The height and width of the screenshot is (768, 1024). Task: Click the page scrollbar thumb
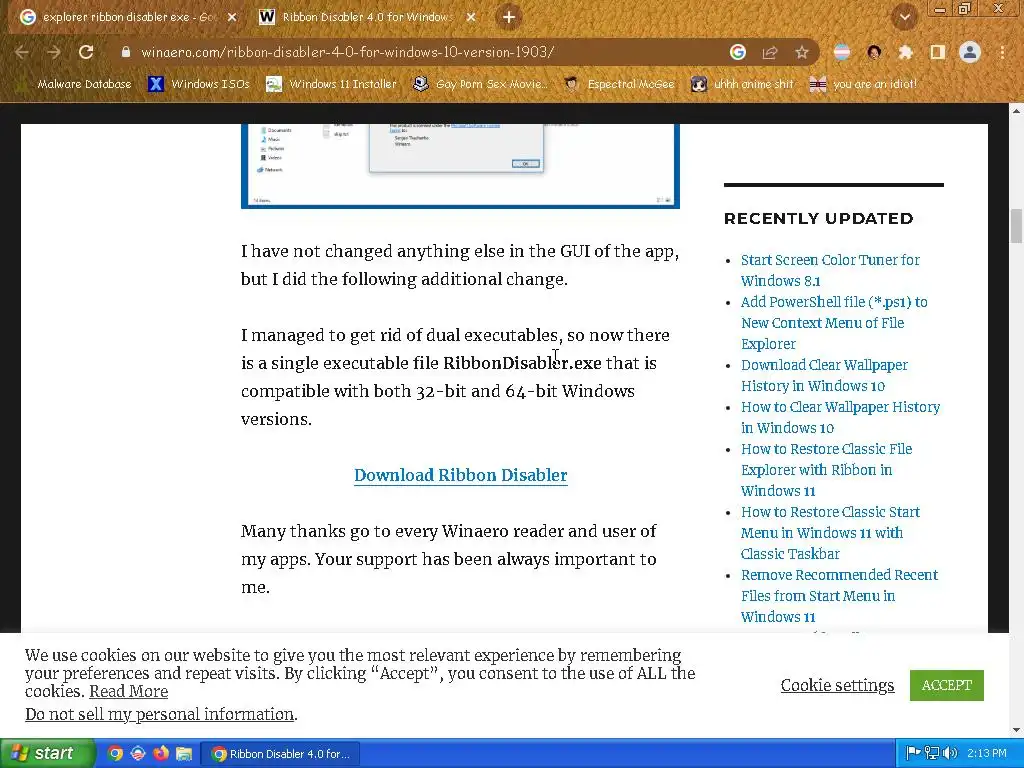tap(1016, 226)
